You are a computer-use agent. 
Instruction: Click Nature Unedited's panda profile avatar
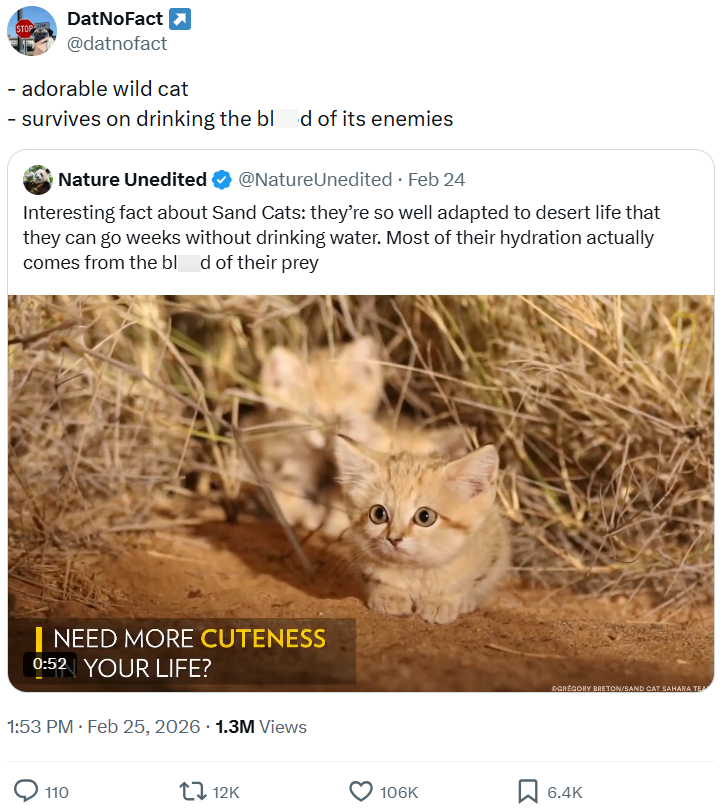pyautogui.click(x=38, y=180)
